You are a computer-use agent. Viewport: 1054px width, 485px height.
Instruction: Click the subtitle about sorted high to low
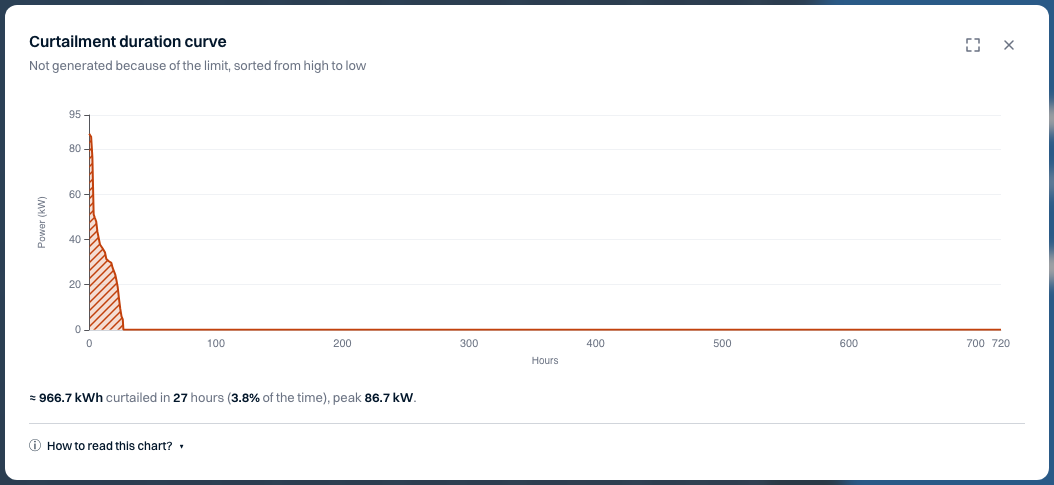tap(198, 66)
